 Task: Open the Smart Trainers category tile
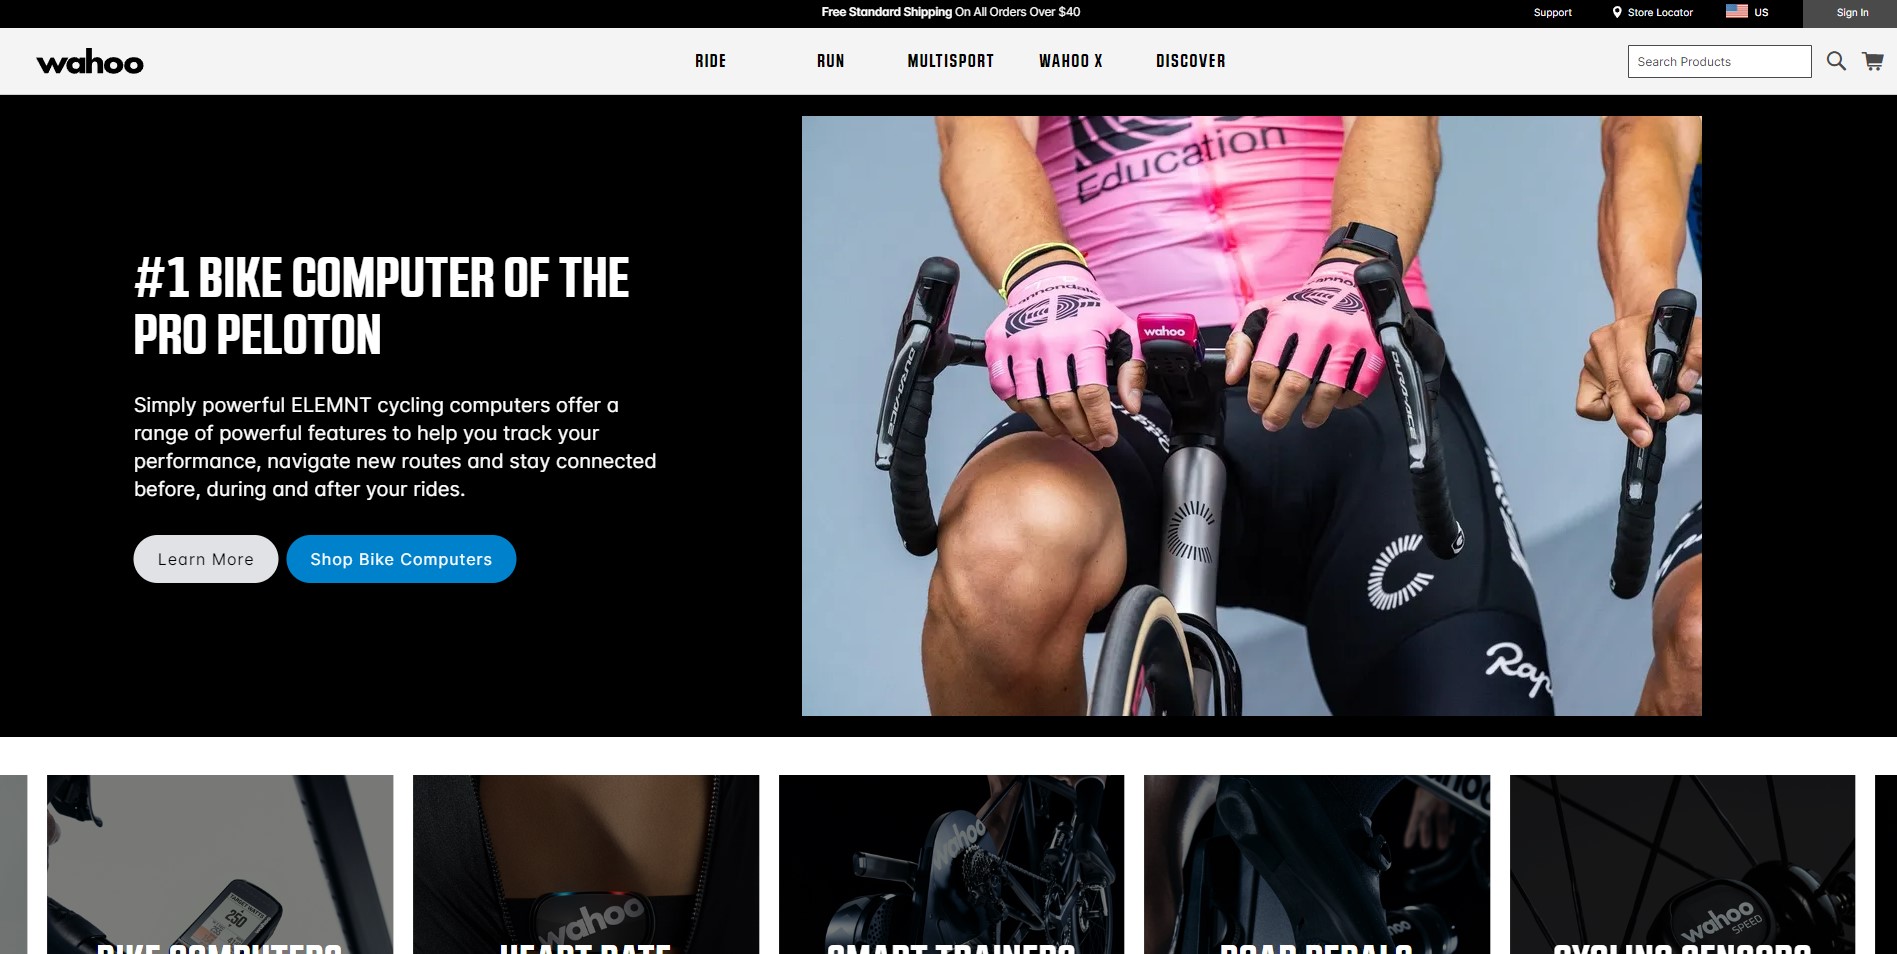pos(951,864)
